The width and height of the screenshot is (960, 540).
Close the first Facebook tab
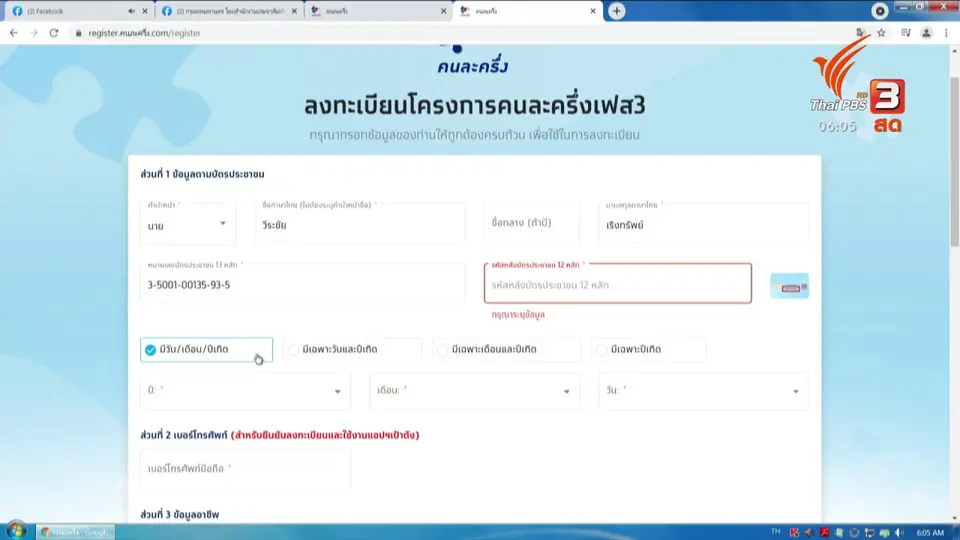pos(144,11)
